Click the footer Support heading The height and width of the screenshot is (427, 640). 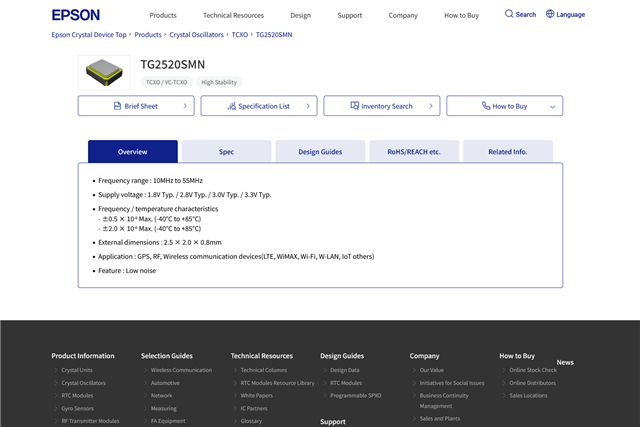coord(333,422)
